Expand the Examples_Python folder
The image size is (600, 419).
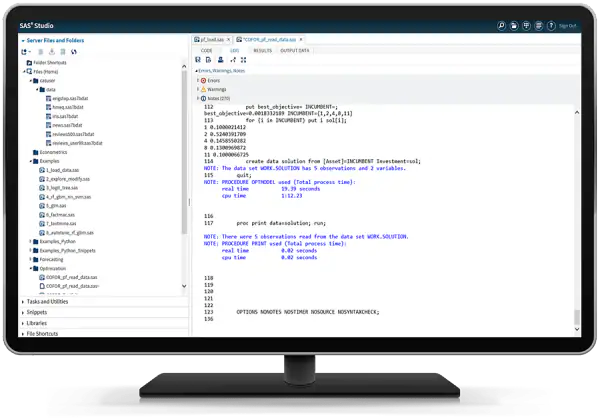point(31,241)
